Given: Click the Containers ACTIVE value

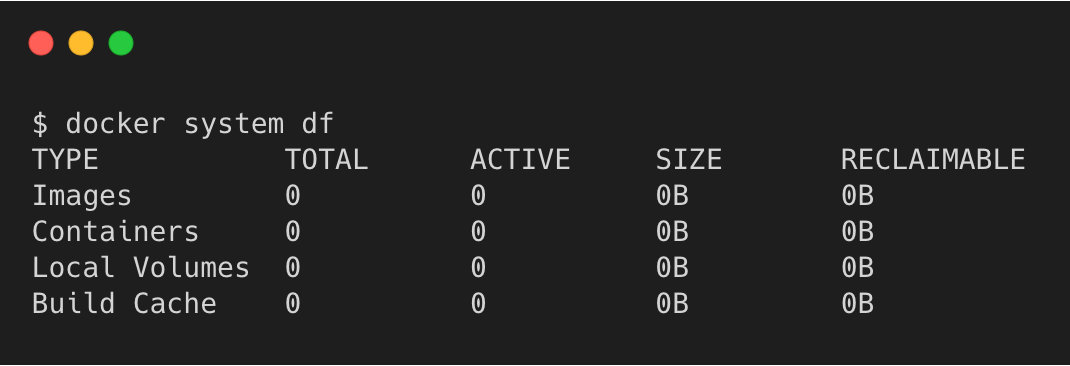Looking at the screenshot, I should [x=478, y=232].
